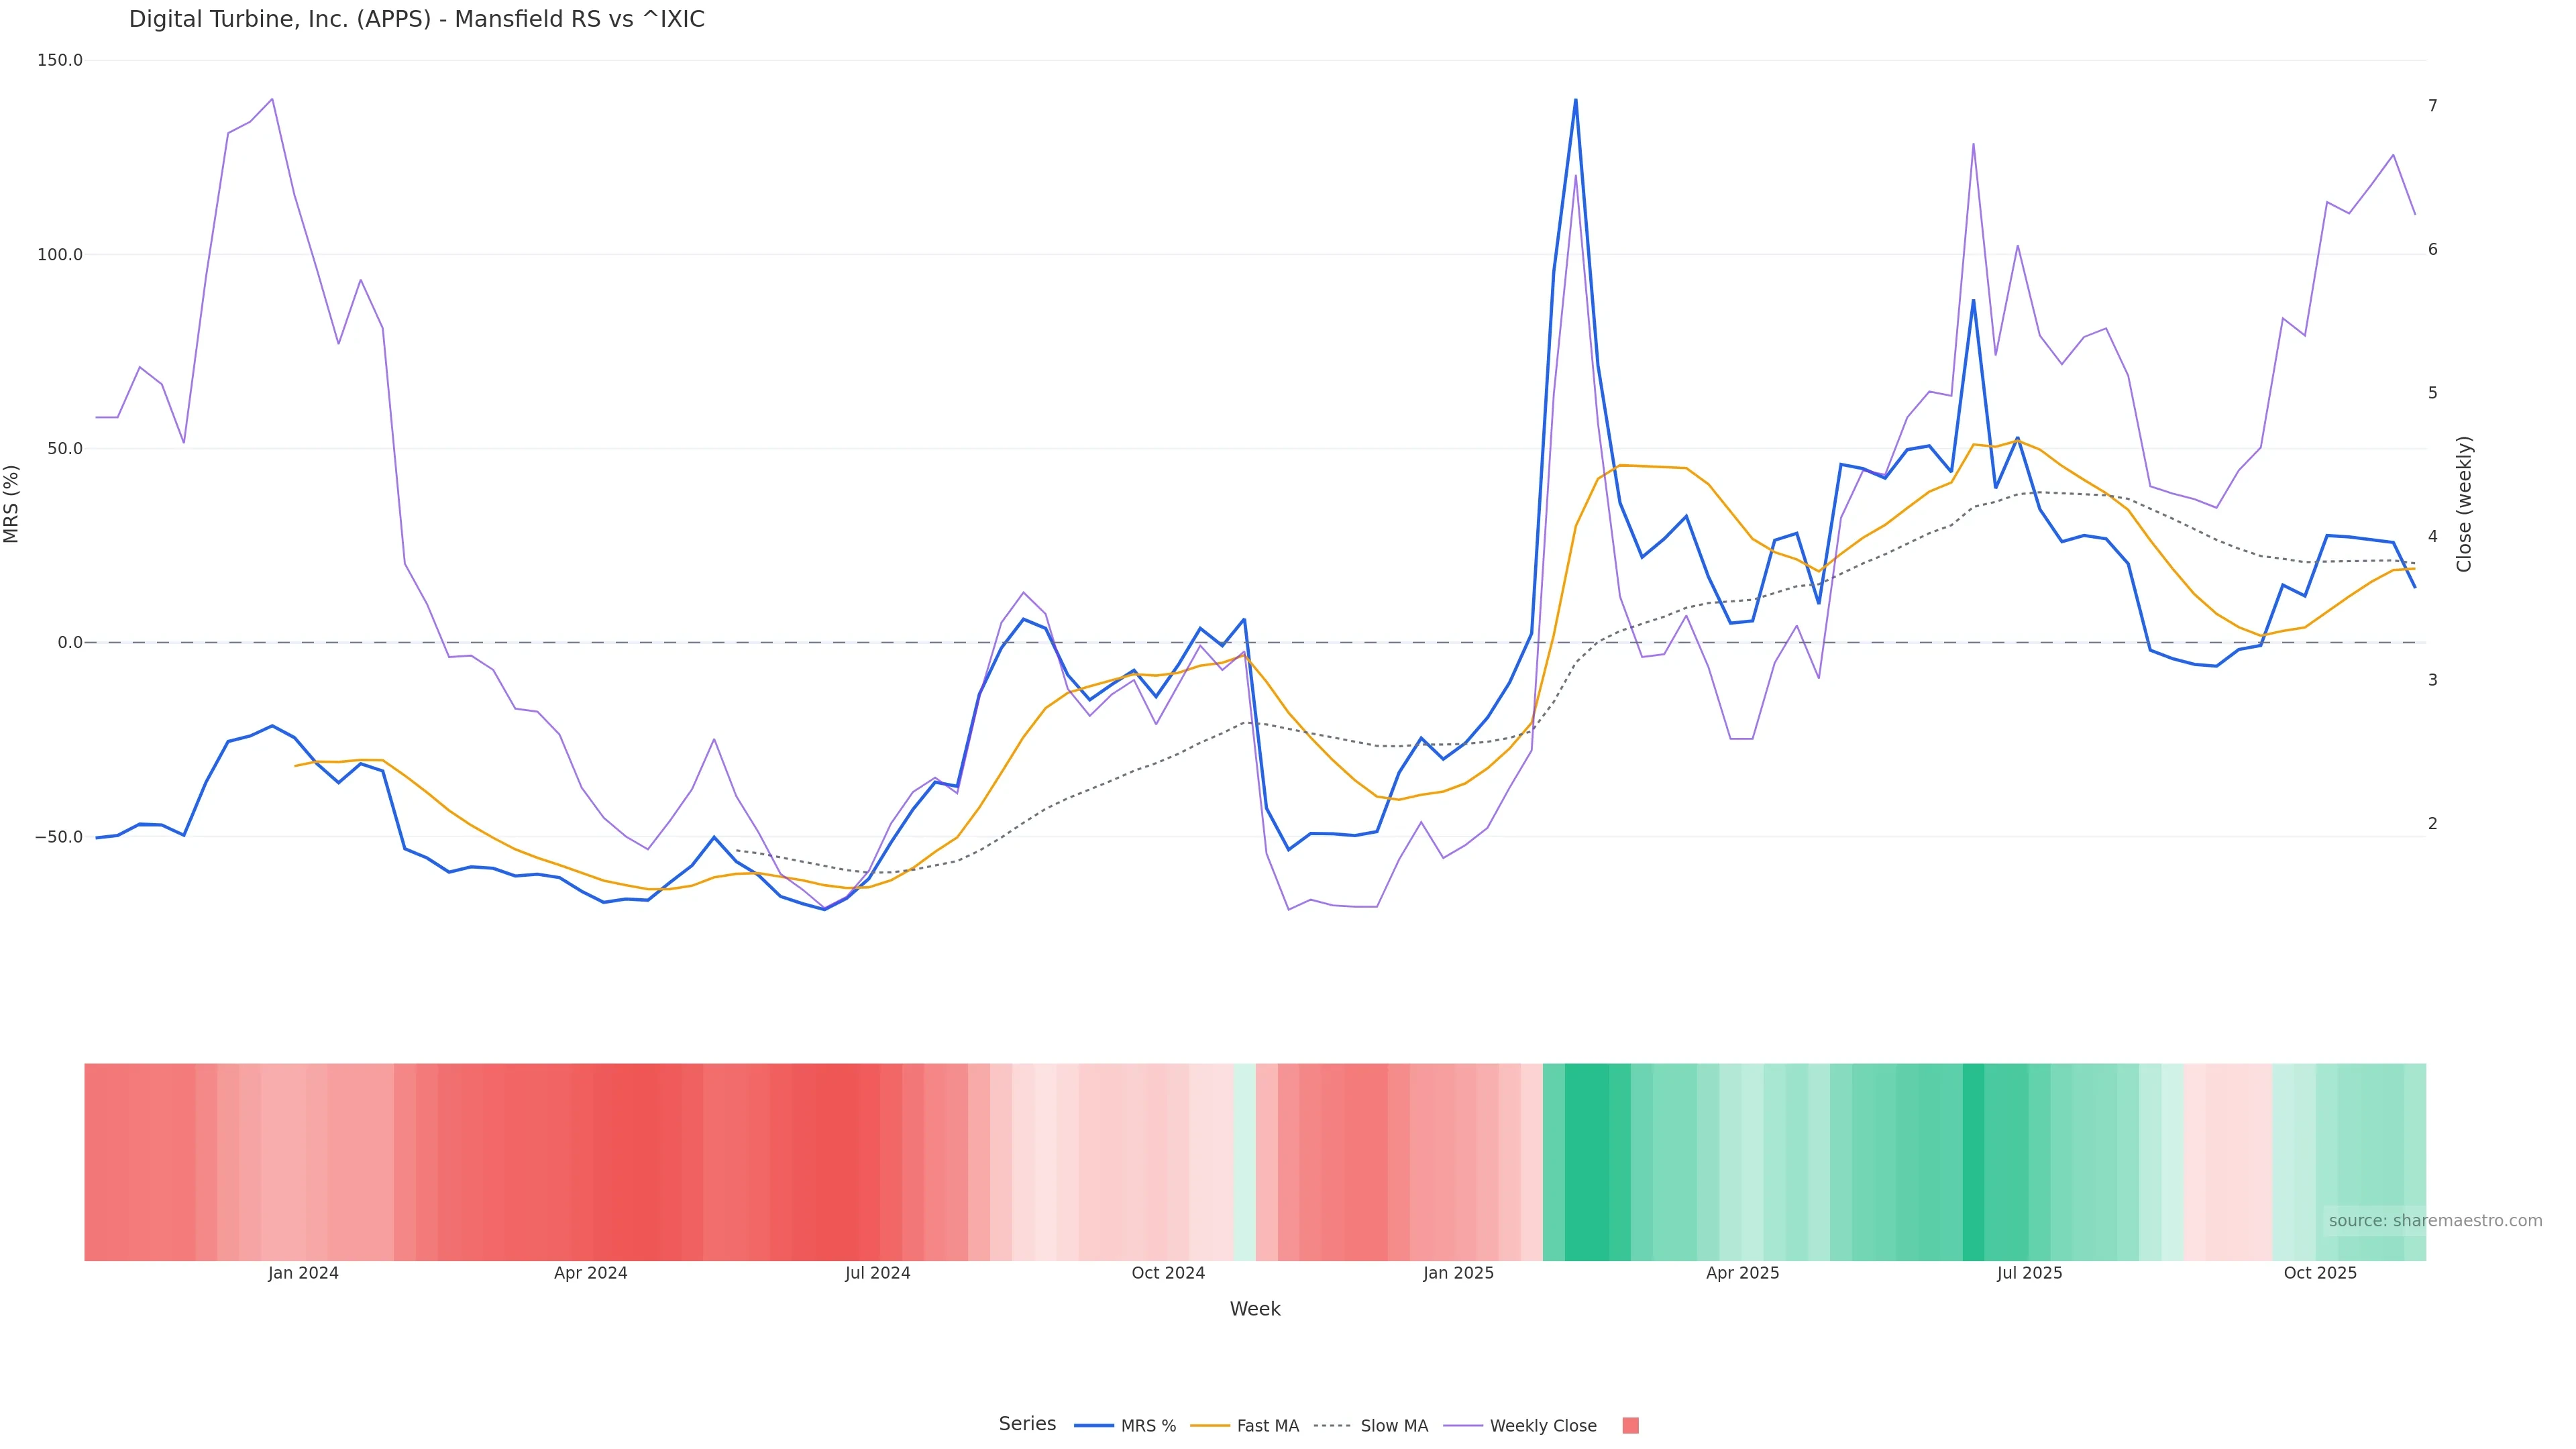This screenshot has height=1449, width=2576.
Task: Click the dotted Slow MA legend line icon
Action: (x=1332, y=1426)
